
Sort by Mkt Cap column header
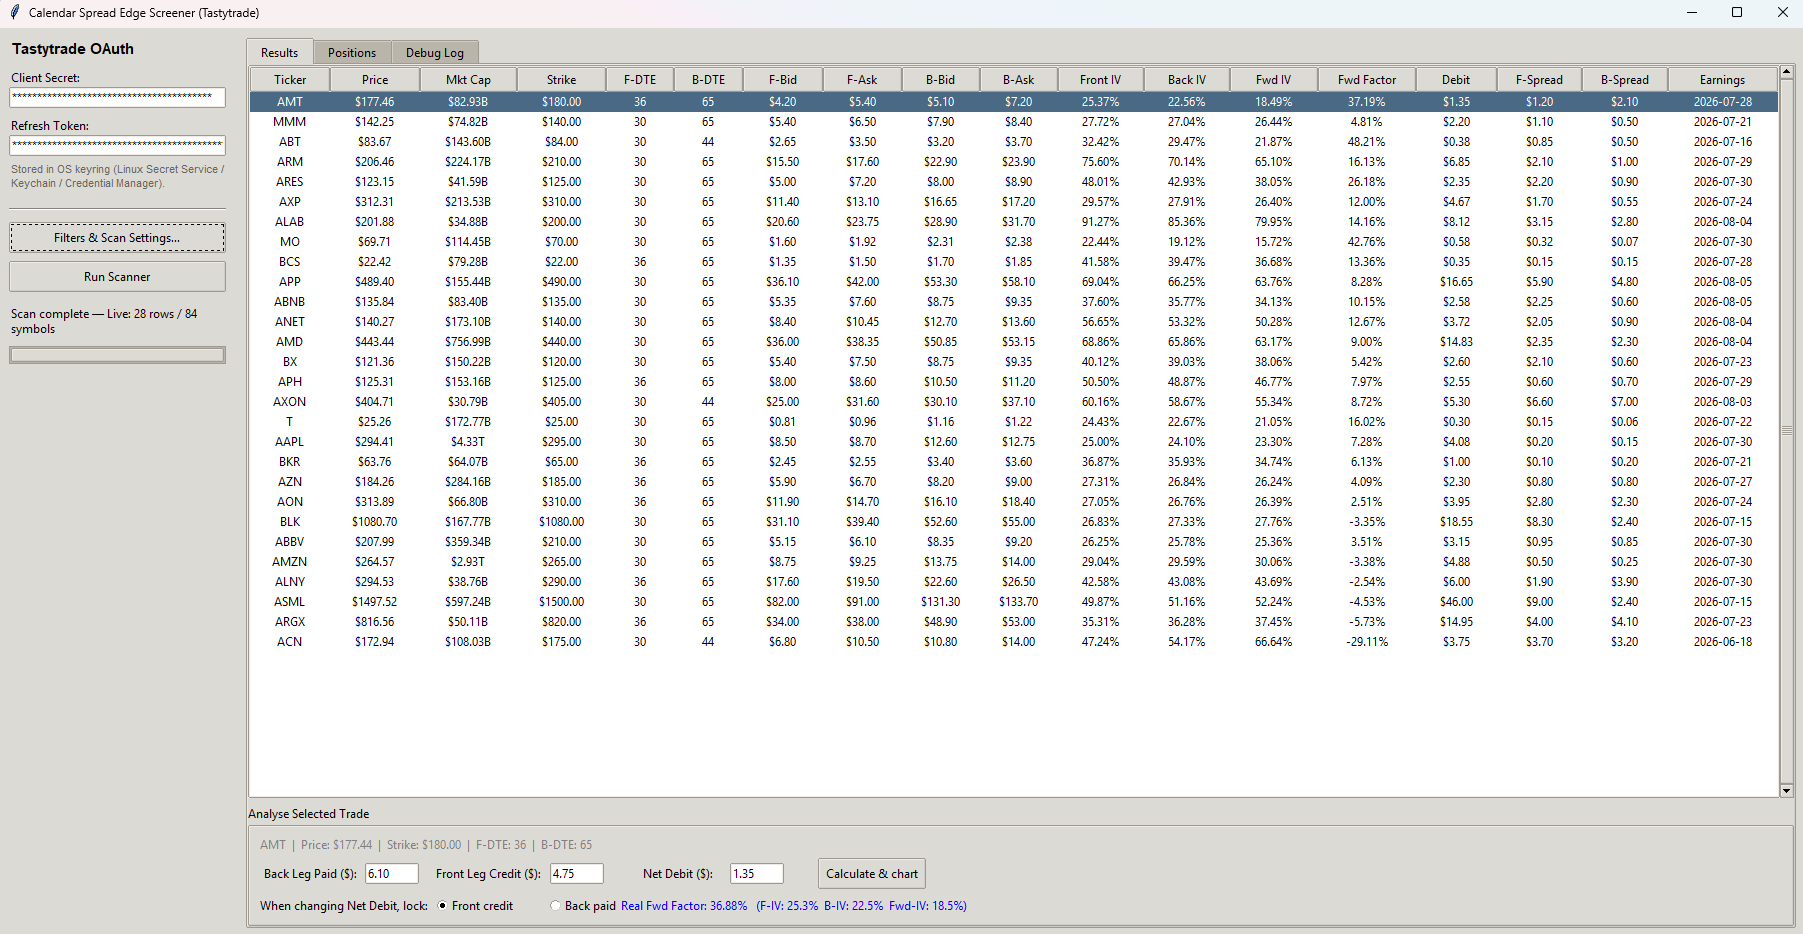[x=468, y=80]
